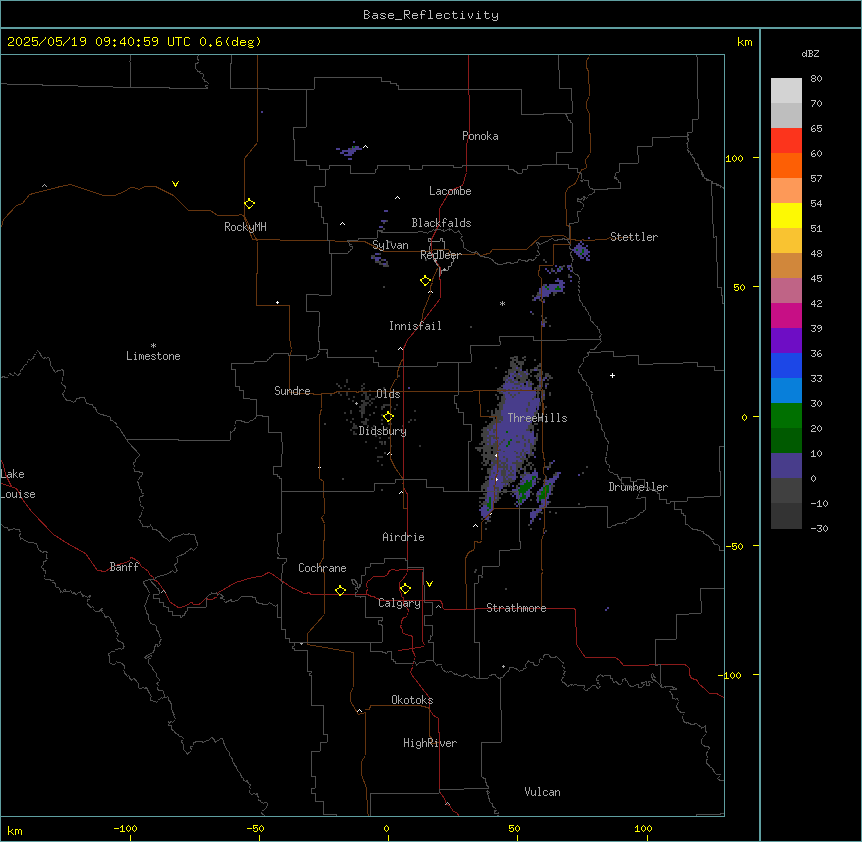This screenshot has width=862, height=842.
Task: Click the yellow km label at top right
Action: pos(744,42)
